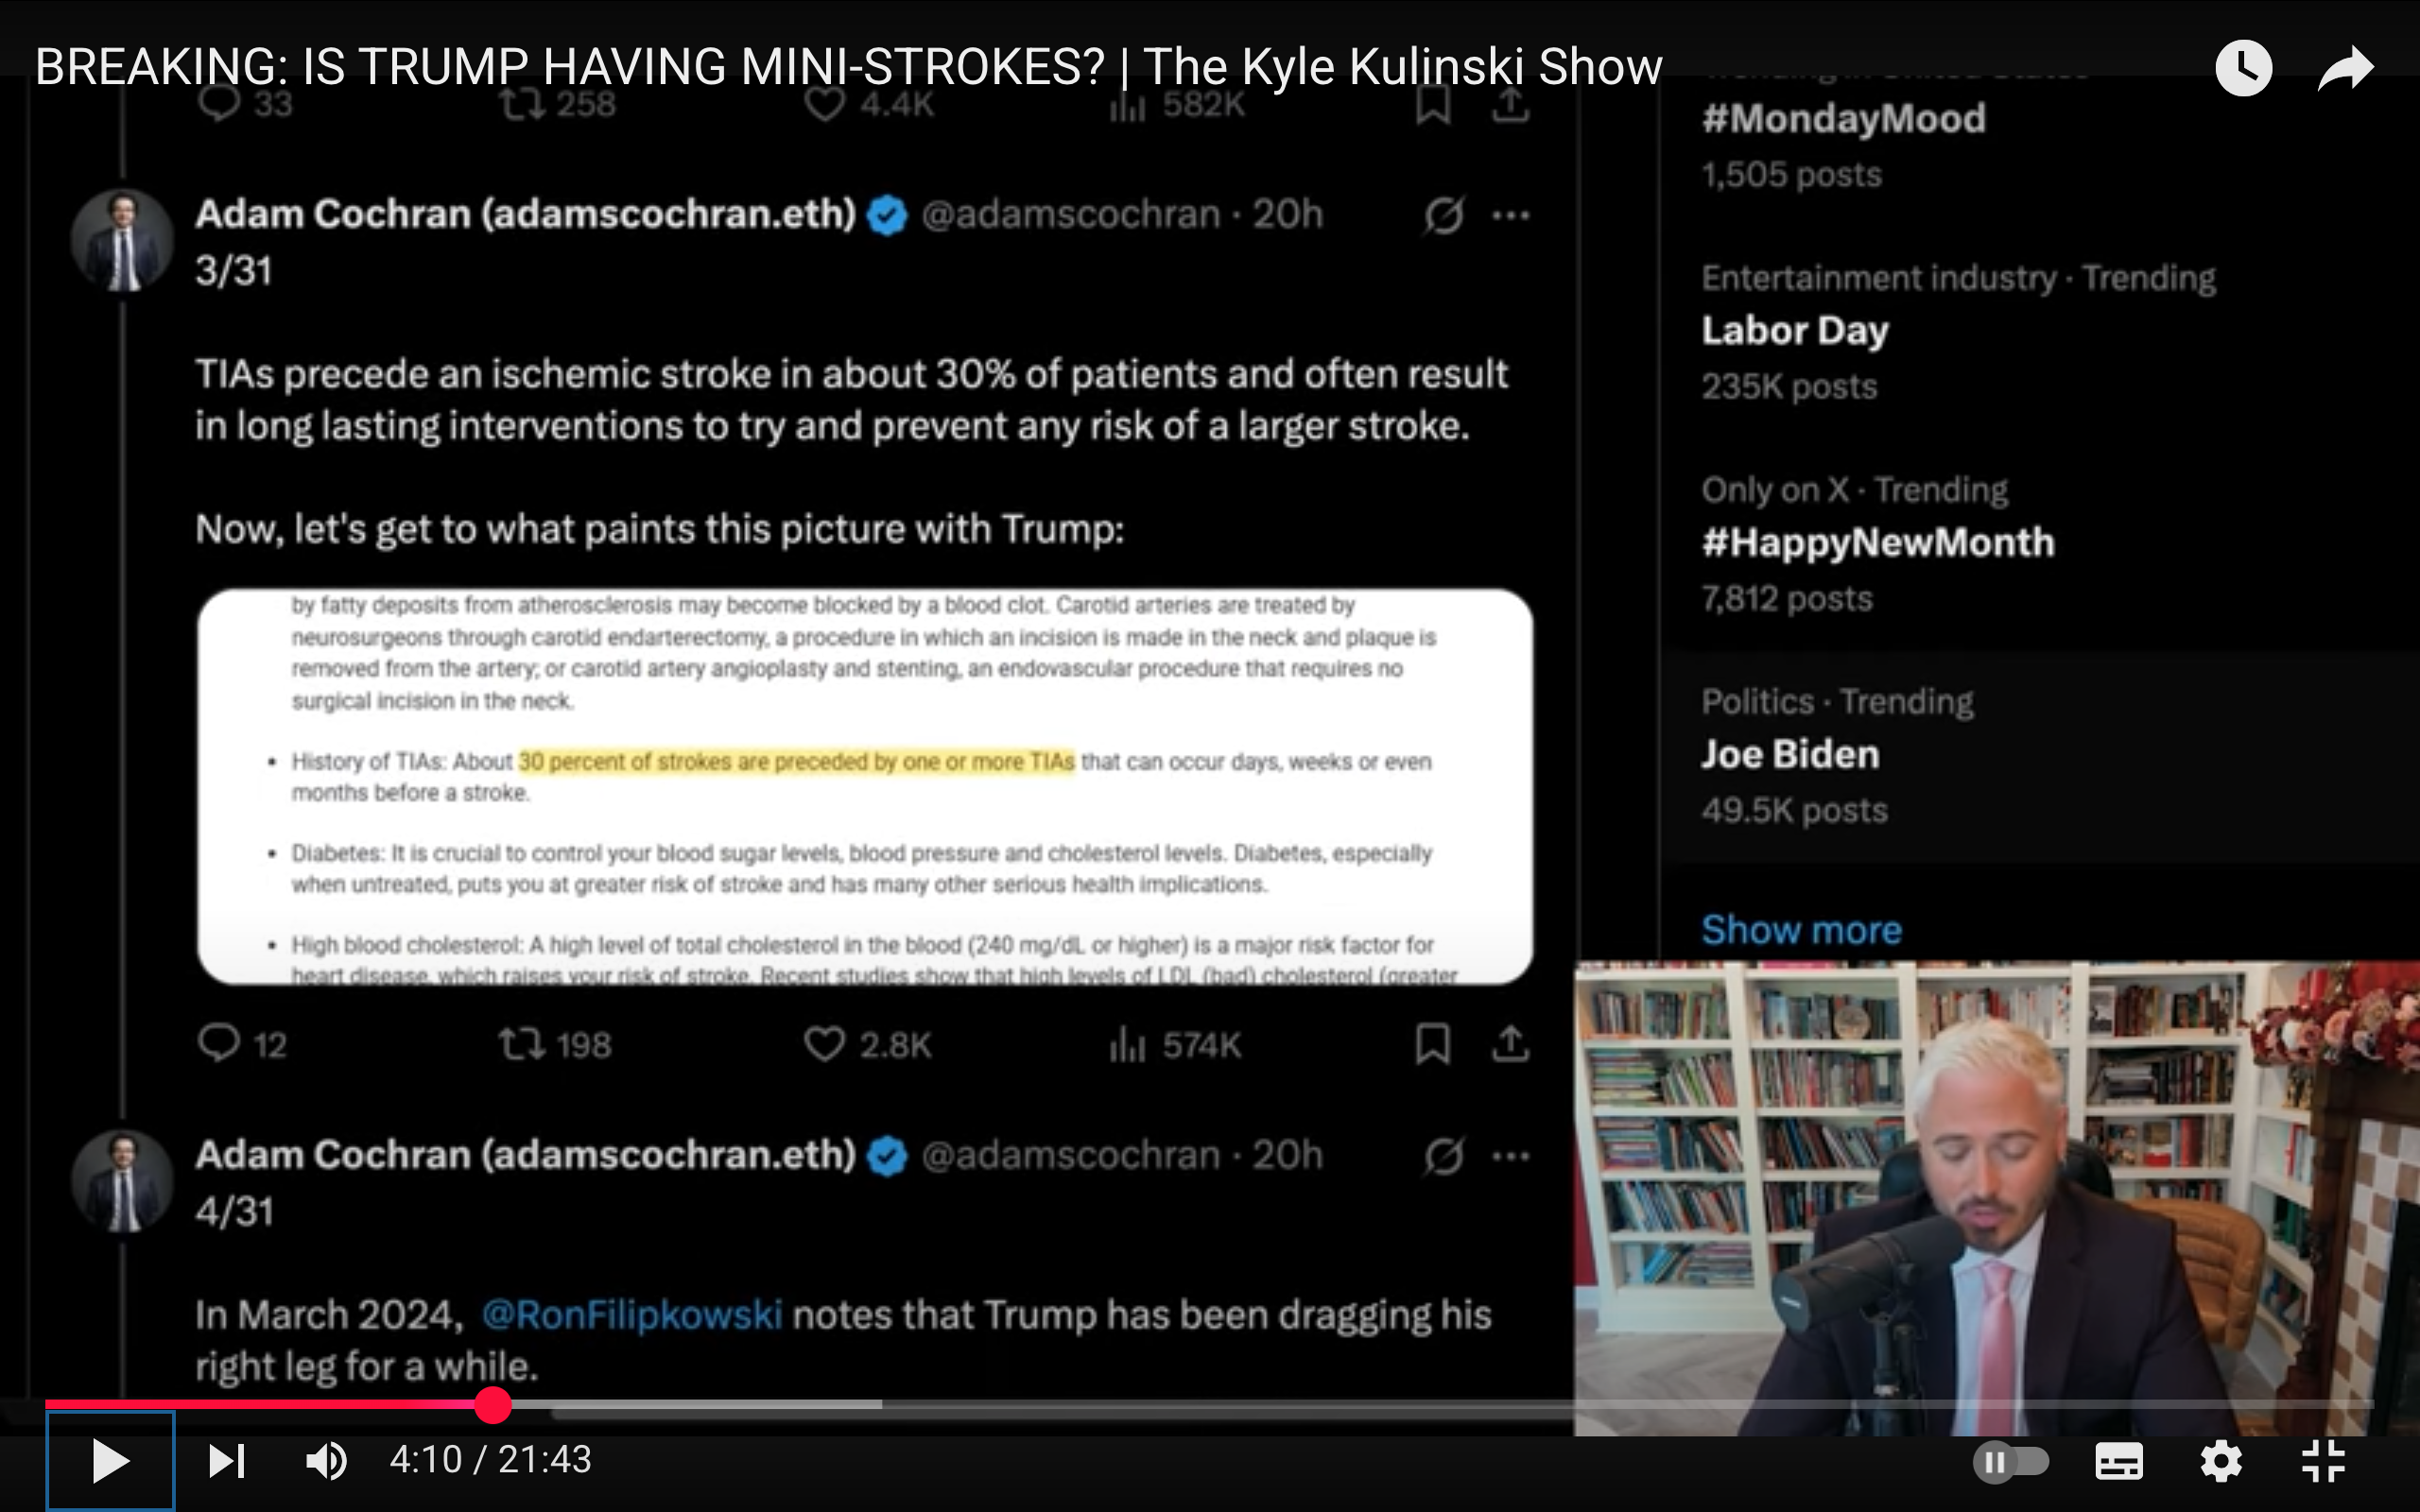The width and height of the screenshot is (2420, 1512).
Task: Open the @RonFilipkowski mention link
Action: point(632,1314)
